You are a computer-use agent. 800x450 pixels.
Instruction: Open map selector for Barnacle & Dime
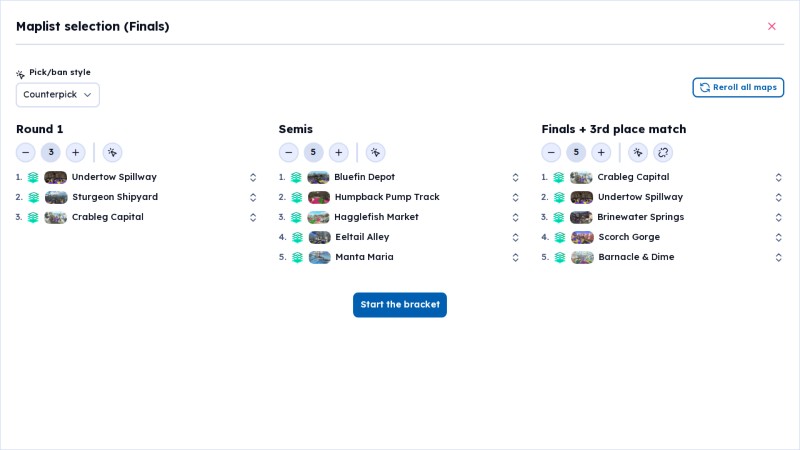pyautogui.click(x=779, y=257)
